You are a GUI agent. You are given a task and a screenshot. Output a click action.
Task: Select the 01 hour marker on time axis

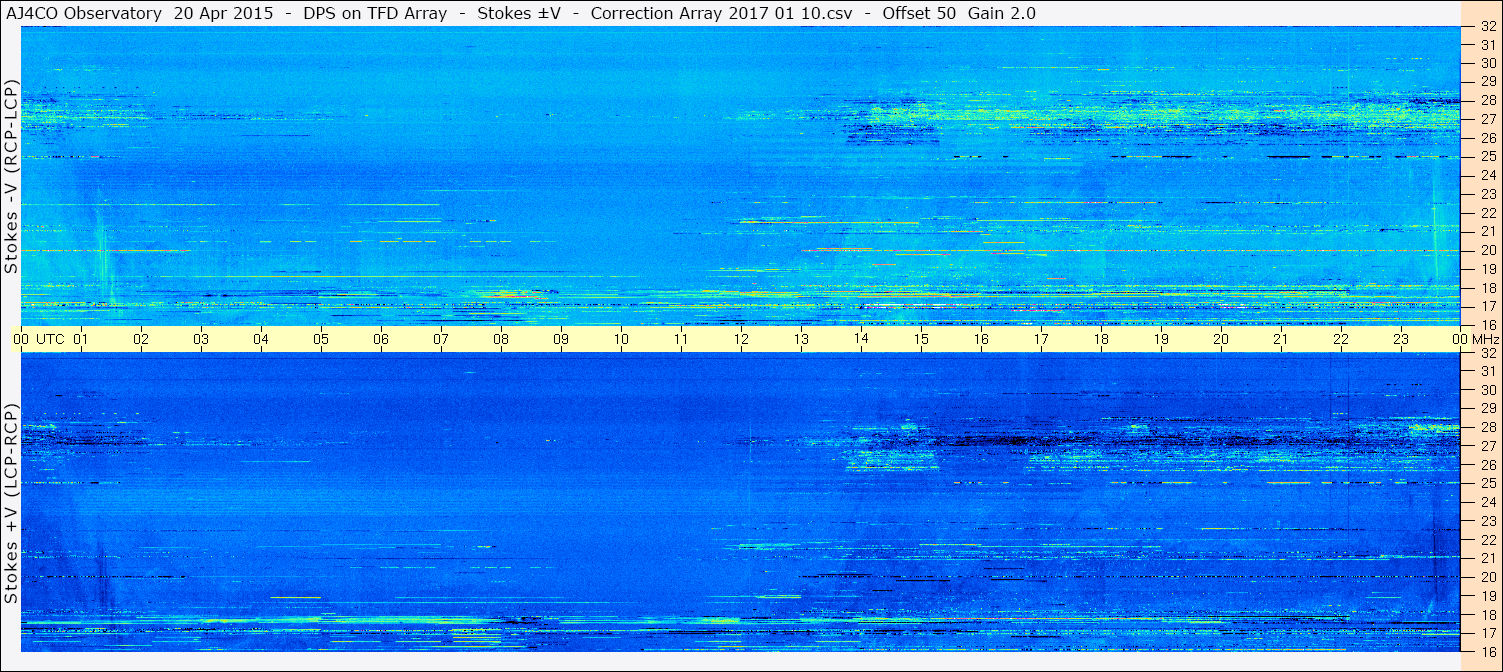point(81,339)
